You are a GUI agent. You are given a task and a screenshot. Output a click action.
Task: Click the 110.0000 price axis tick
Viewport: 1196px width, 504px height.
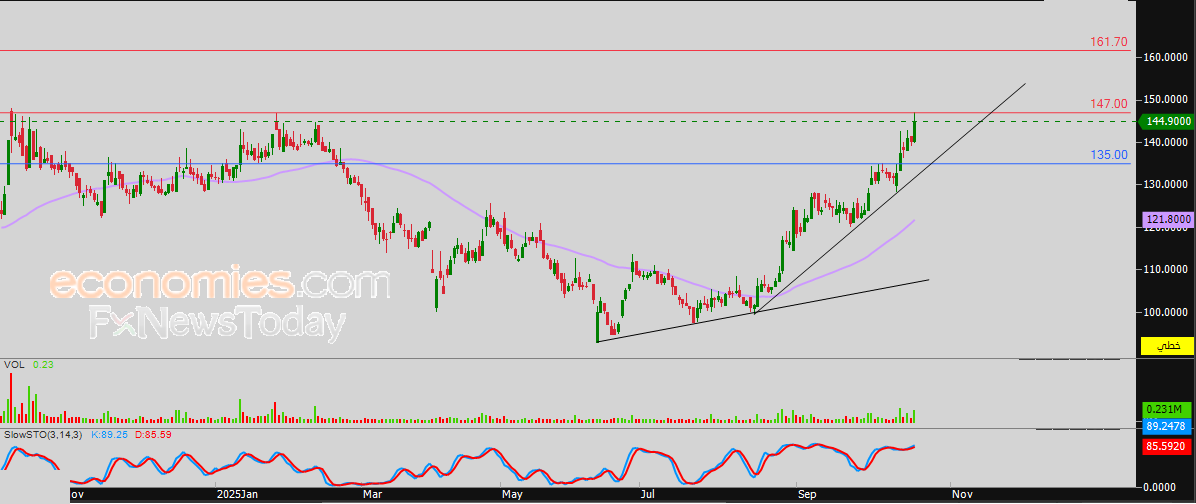pyautogui.click(x=1166, y=269)
